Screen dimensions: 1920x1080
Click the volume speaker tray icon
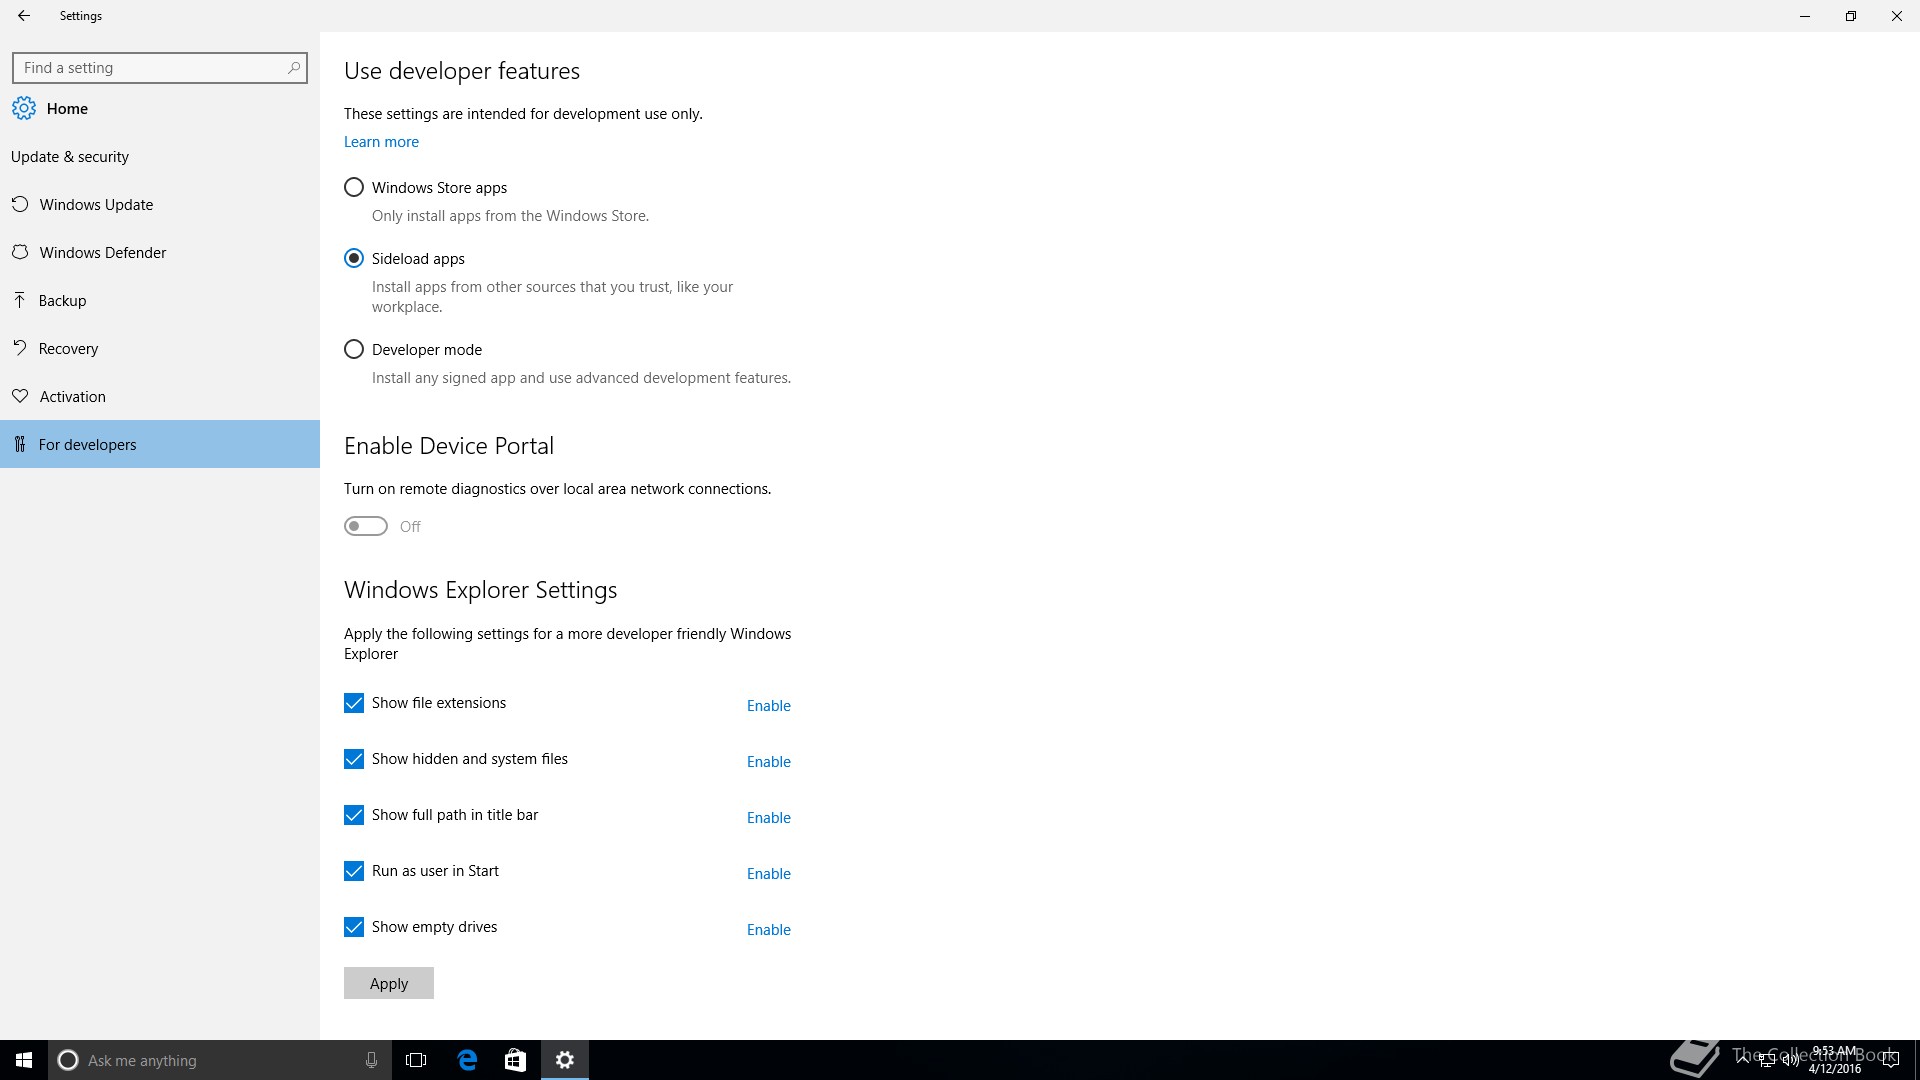[x=1789, y=1060]
